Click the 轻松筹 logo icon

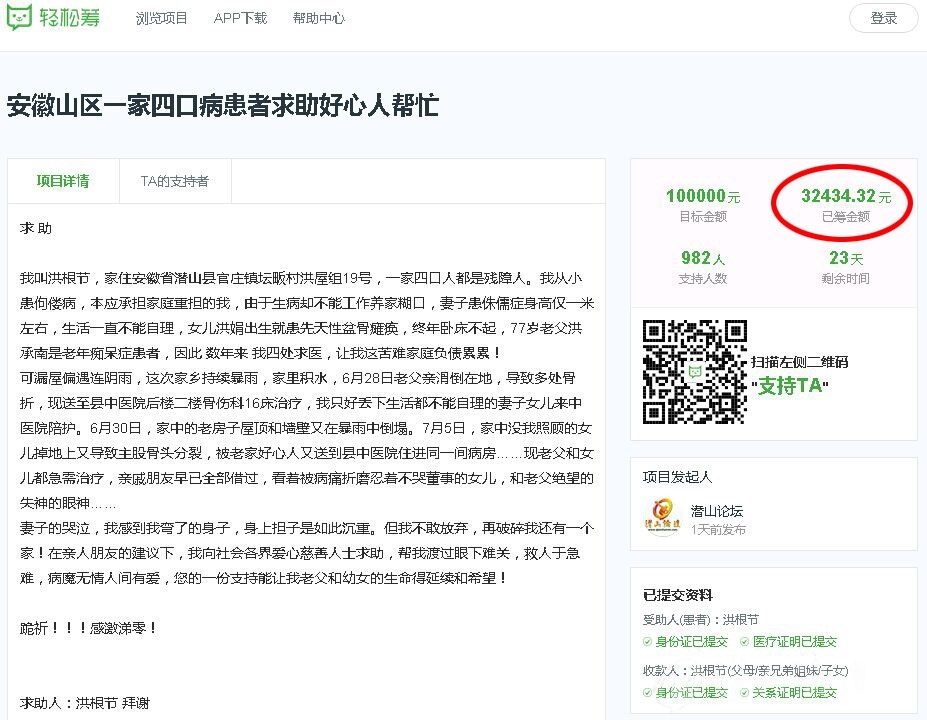20,17
